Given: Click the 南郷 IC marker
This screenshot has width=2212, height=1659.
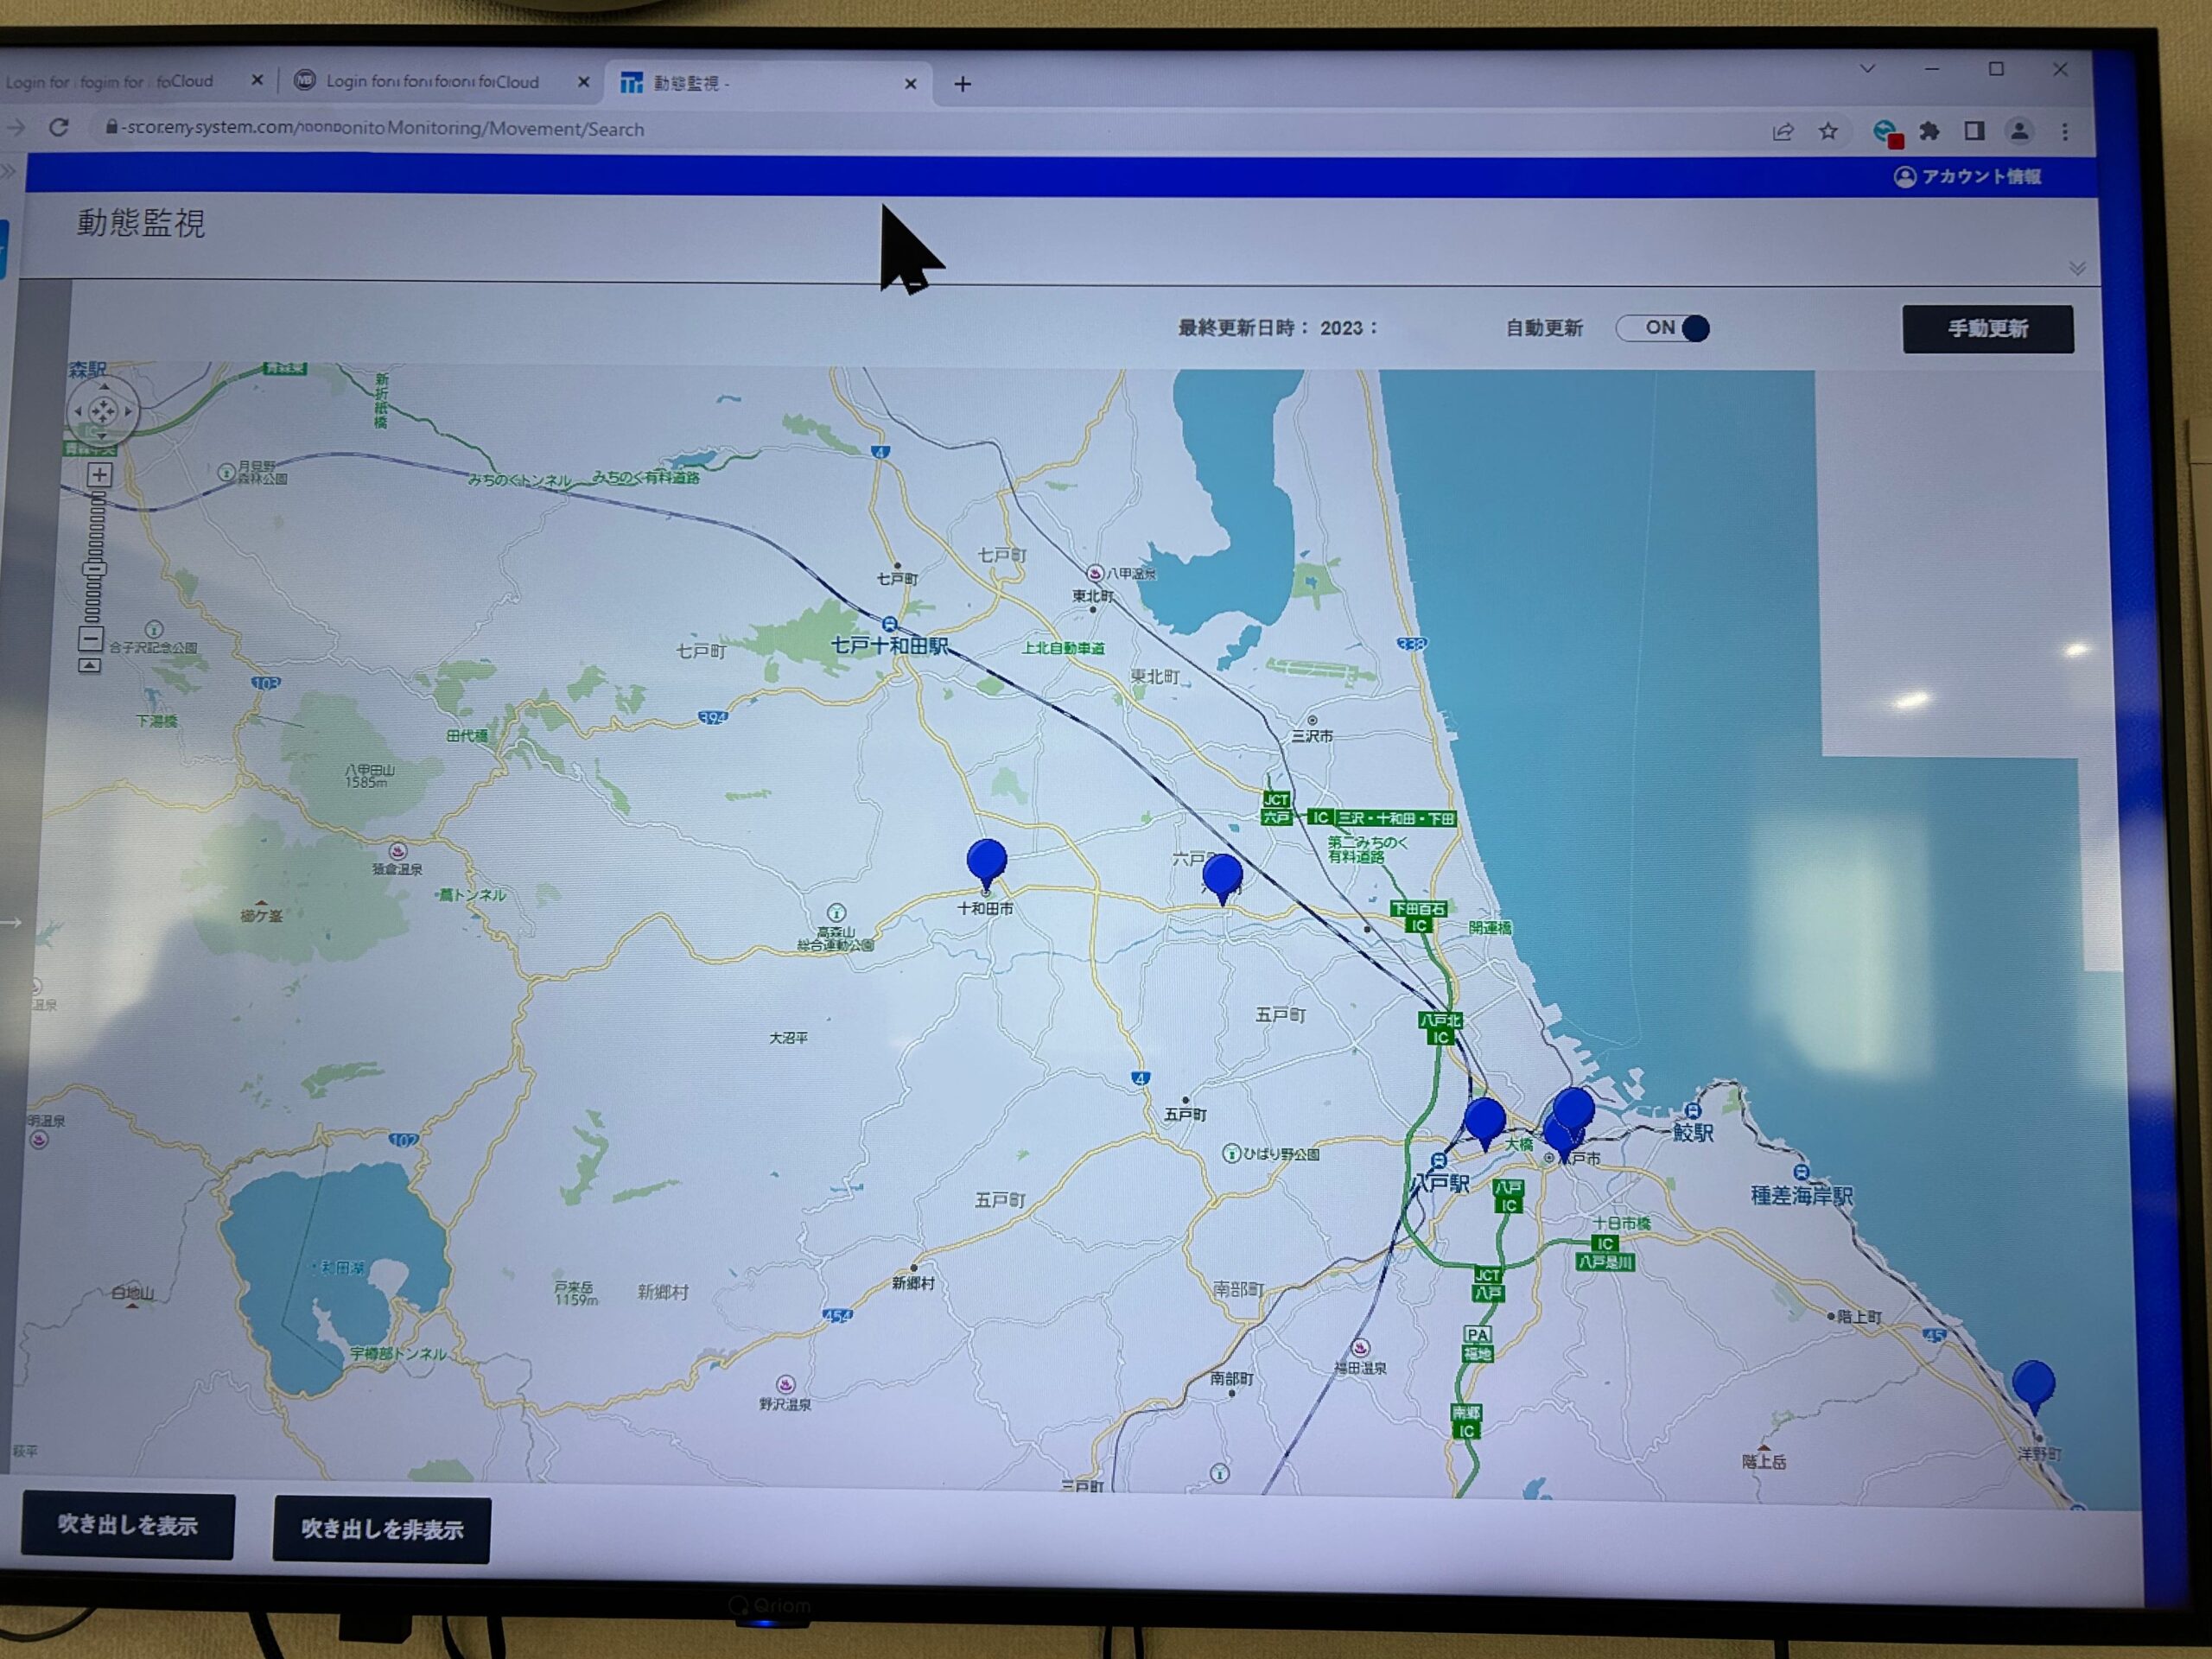Looking at the screenshot, I should pos(1466,1422).
